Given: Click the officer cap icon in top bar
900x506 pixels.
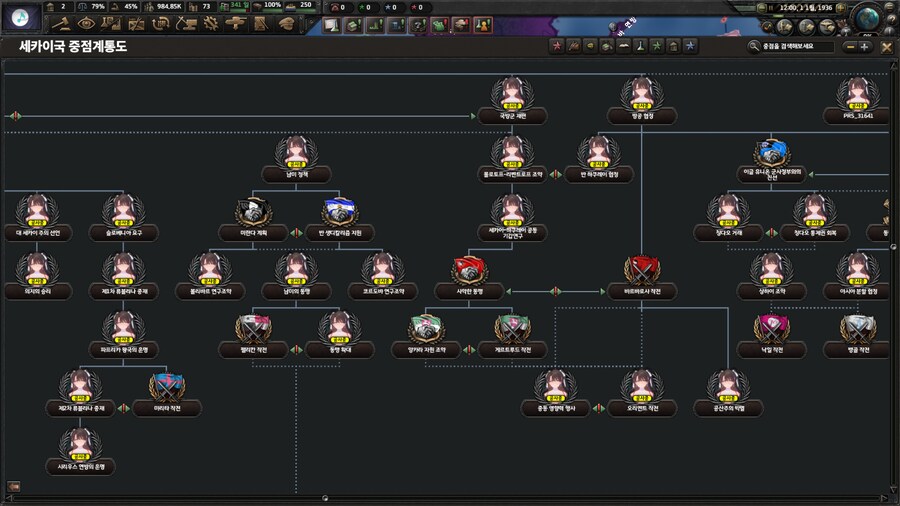Looking at the screenshot, I should pyautogui.click(x=285, y=23).
